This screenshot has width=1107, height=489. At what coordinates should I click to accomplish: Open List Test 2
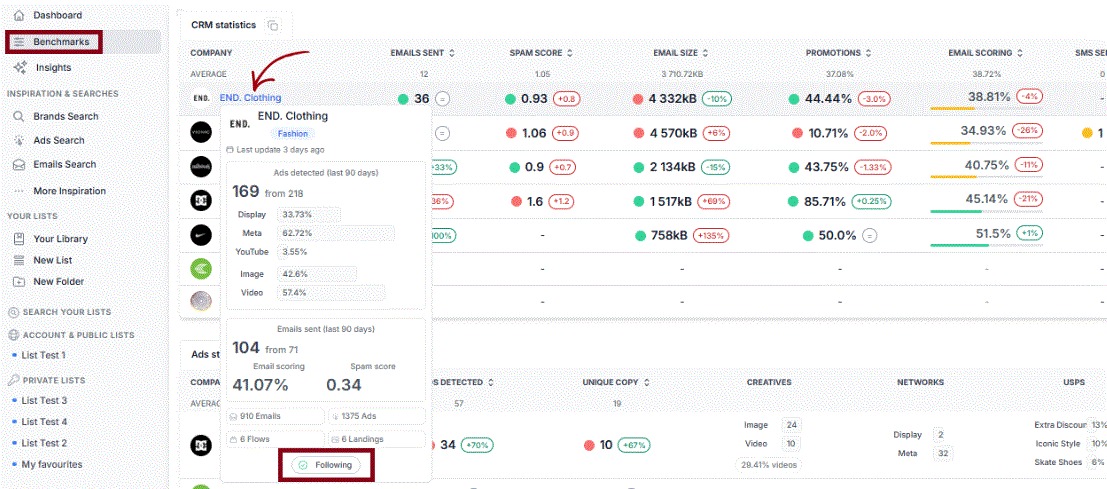pos(44,443)
